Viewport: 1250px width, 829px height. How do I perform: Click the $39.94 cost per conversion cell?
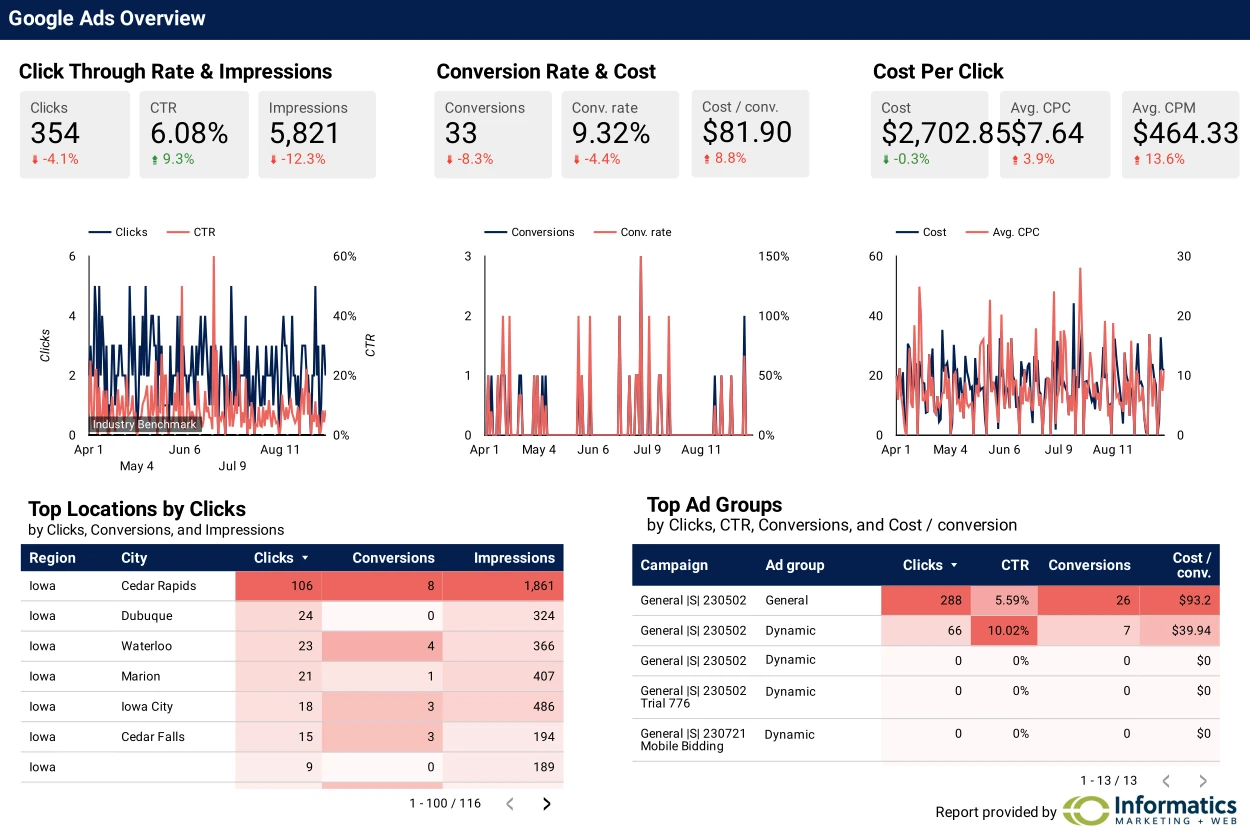point(1180,630)
